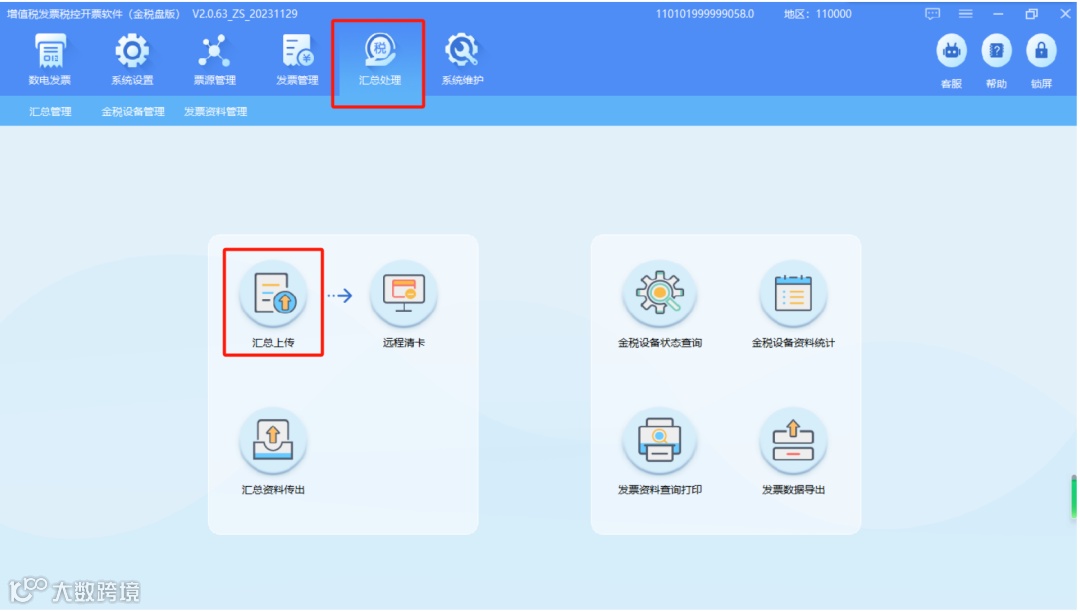Open 系统维护 wrench icon
Viewport: 1080px width, 611px height.
coord(462,60)
